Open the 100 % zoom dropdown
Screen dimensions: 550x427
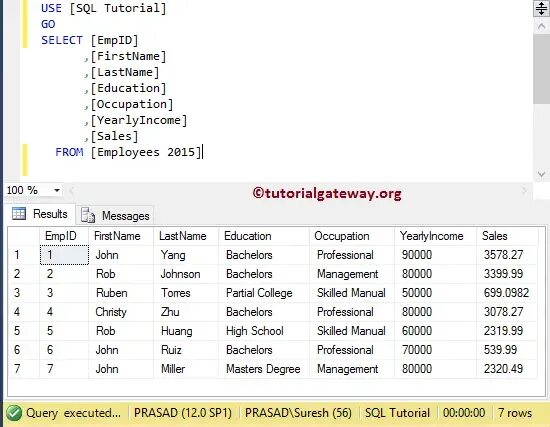tap(56, 191)
